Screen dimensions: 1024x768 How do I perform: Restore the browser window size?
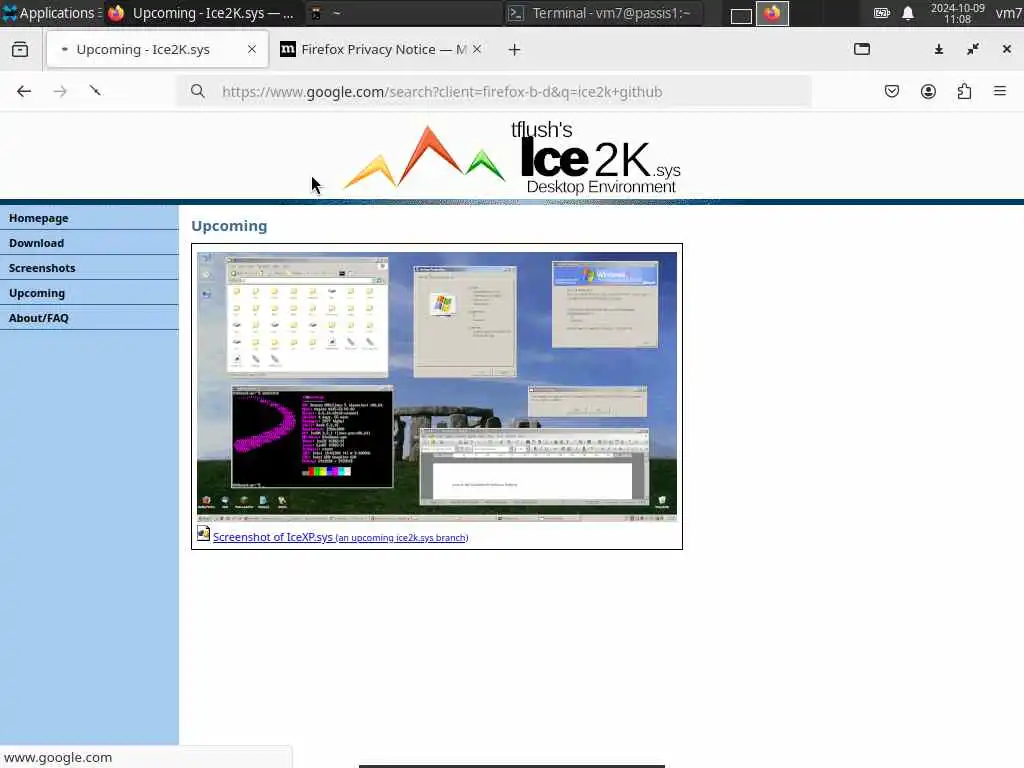(x=973, y=49)
